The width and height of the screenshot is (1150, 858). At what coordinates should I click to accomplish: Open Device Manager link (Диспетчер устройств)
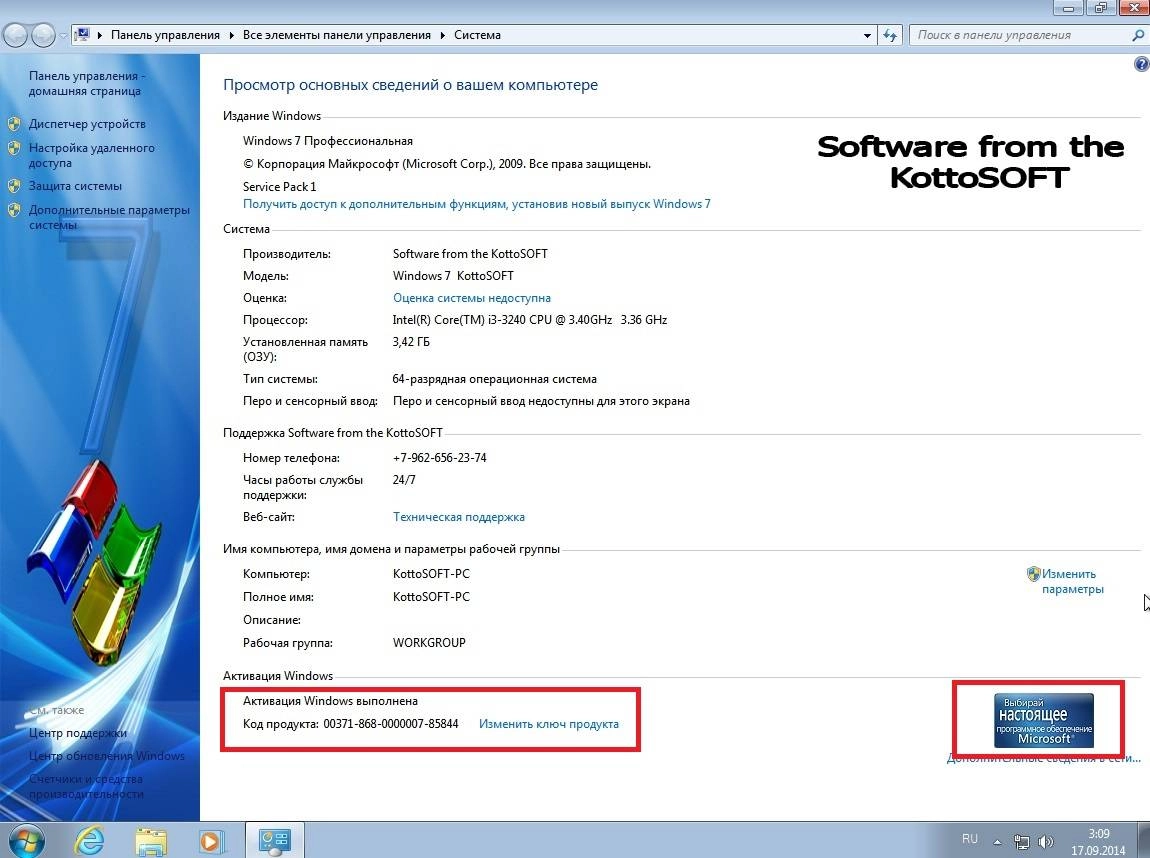[87, 124]
